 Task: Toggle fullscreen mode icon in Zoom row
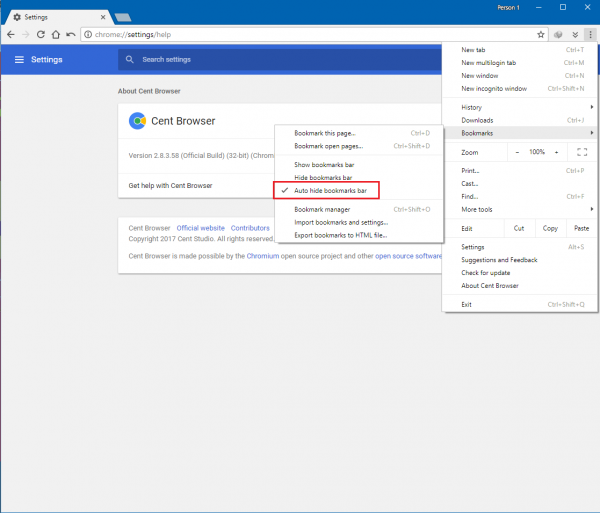tap(582, 152)
